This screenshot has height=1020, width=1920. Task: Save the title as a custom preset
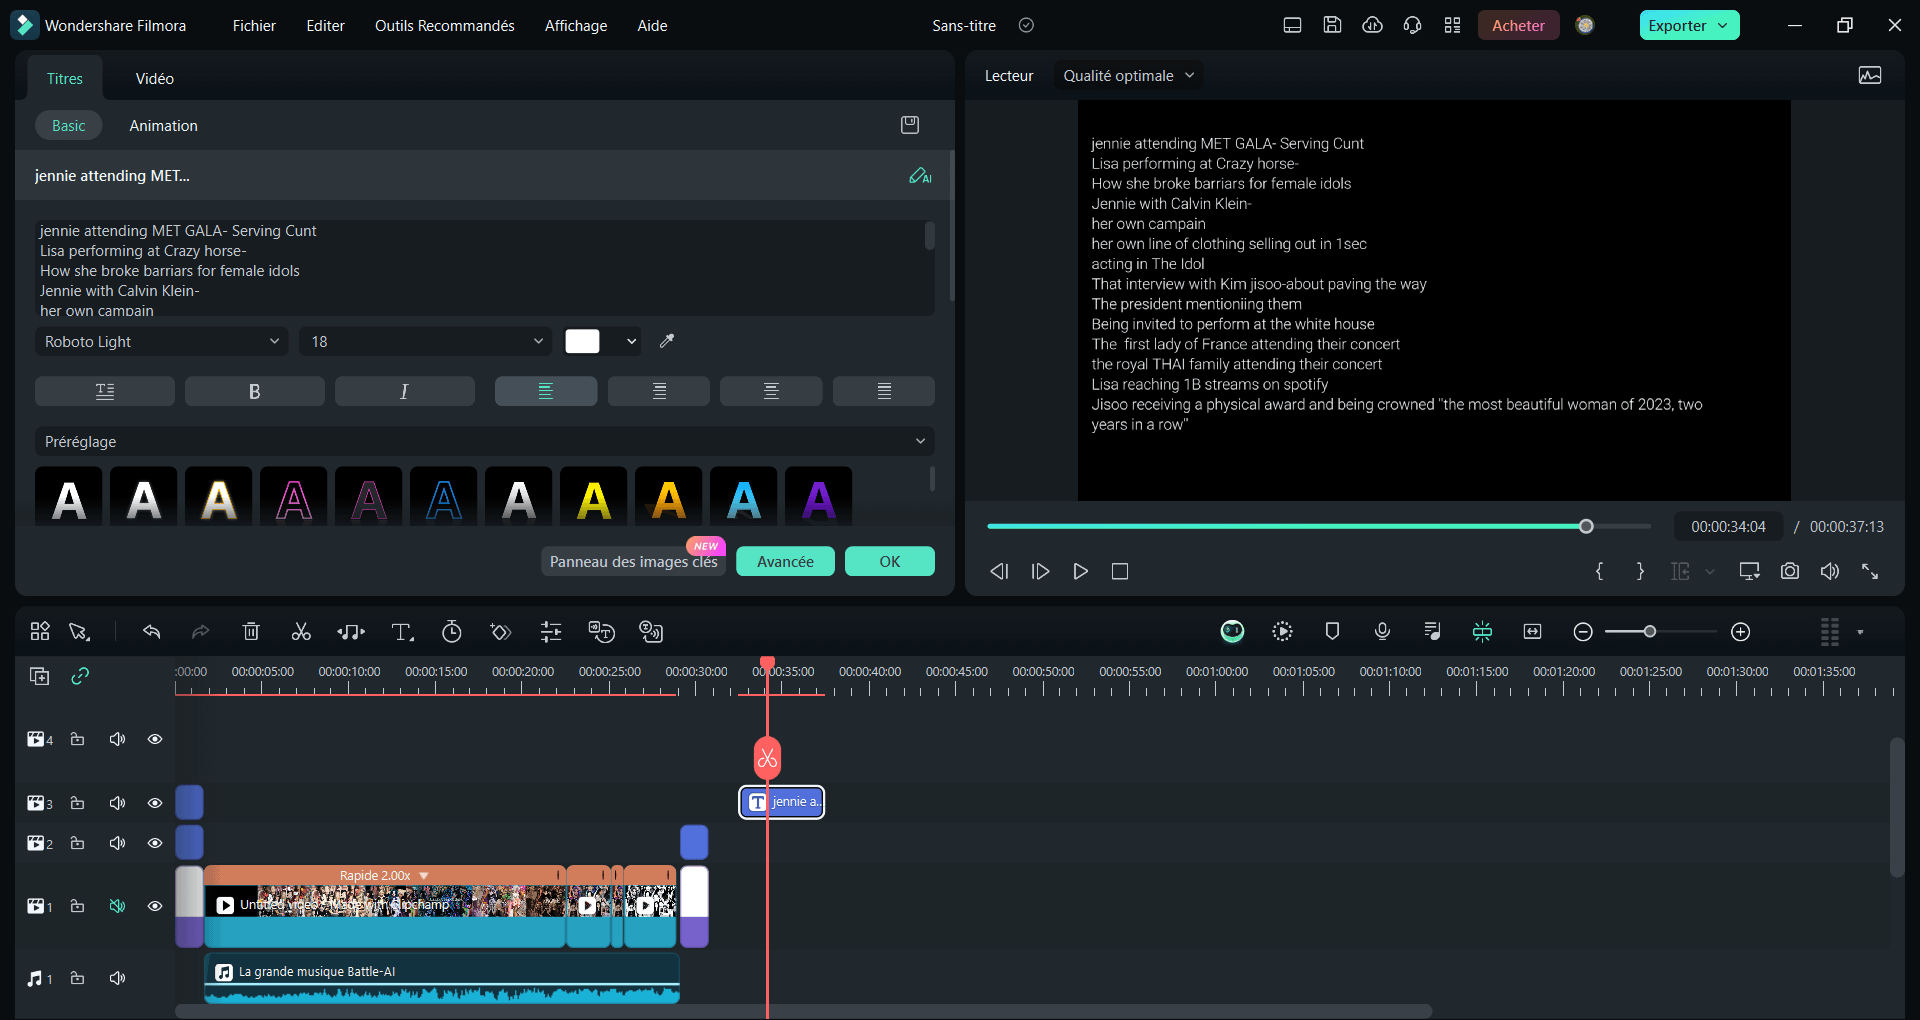tap(910, 125)
